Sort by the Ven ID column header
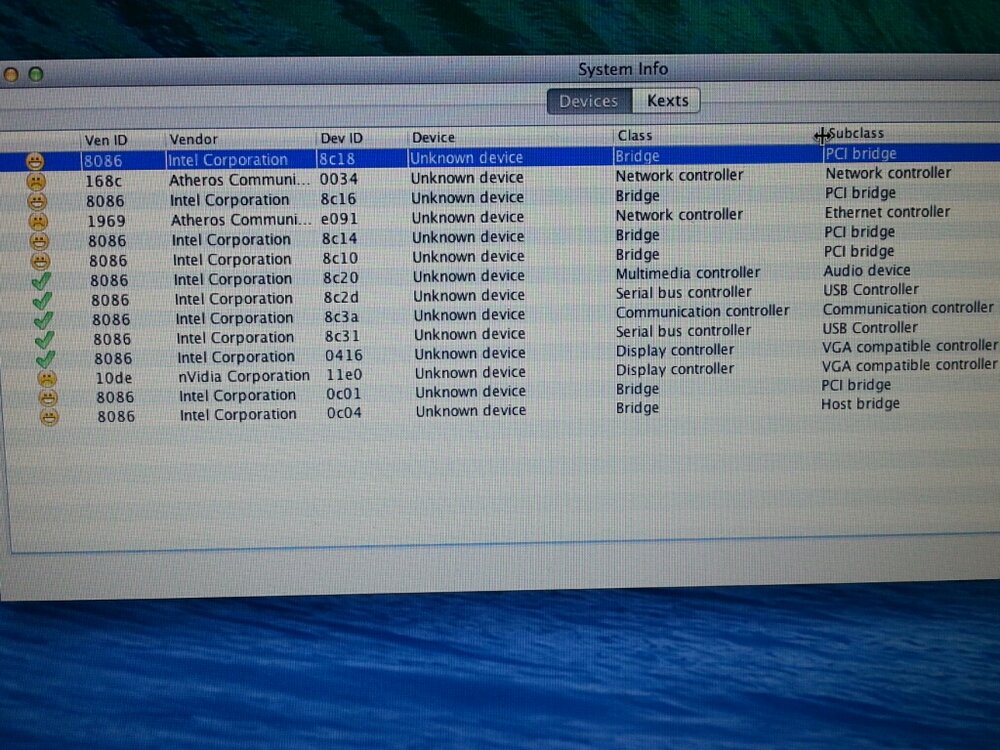 [106, 140]
